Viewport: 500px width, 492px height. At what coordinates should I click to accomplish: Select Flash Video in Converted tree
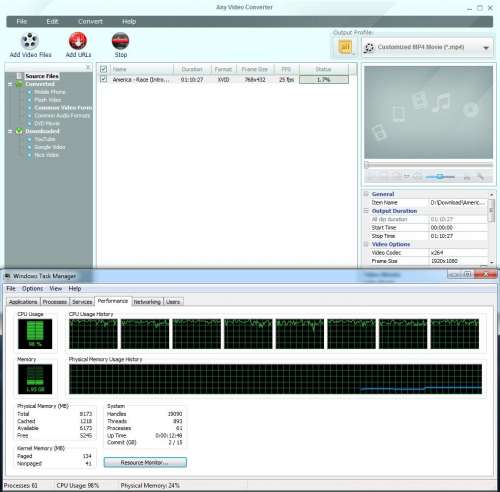point(48,100)
